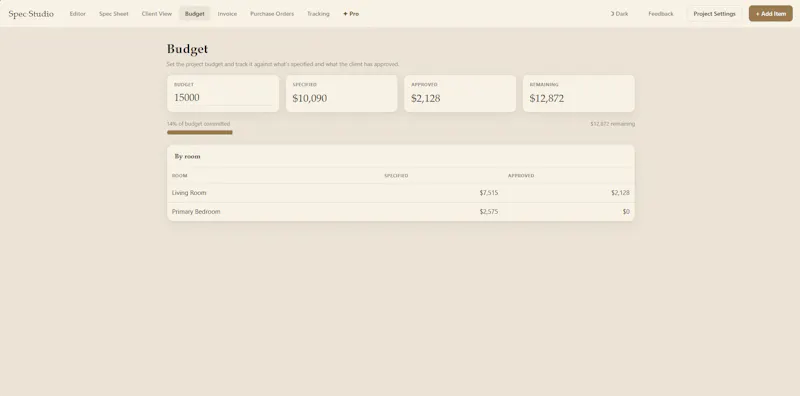
Task: Click the 'By room' heading
Action: 187,156
